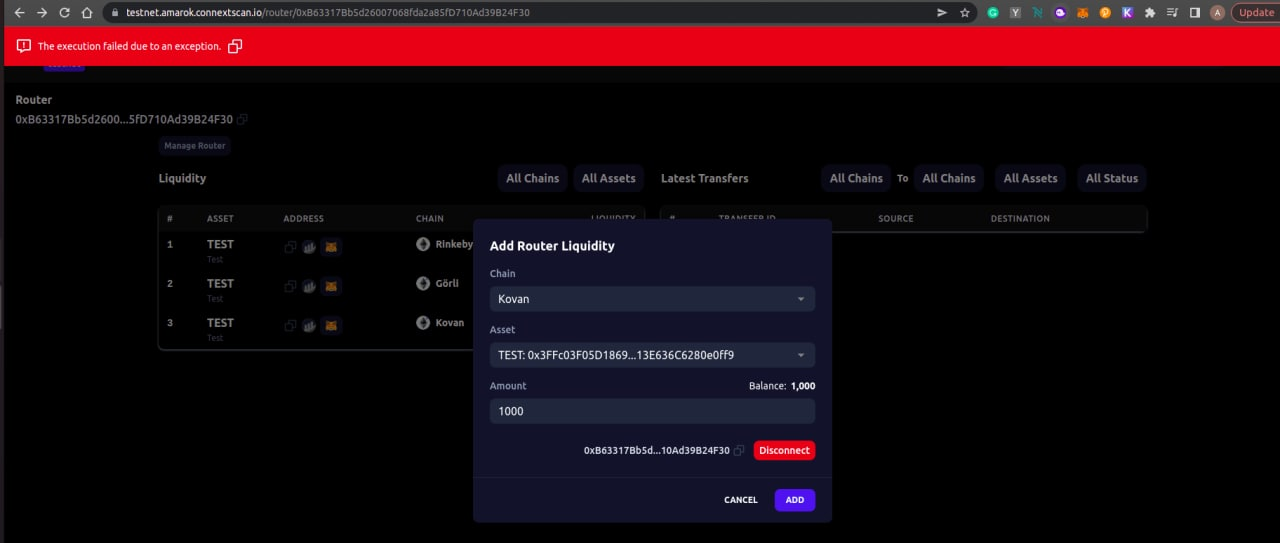1280x543 pixels.
Task: Open the Extensions puzzle menu
Action: pyautogui.click(x=1150, y=13)
